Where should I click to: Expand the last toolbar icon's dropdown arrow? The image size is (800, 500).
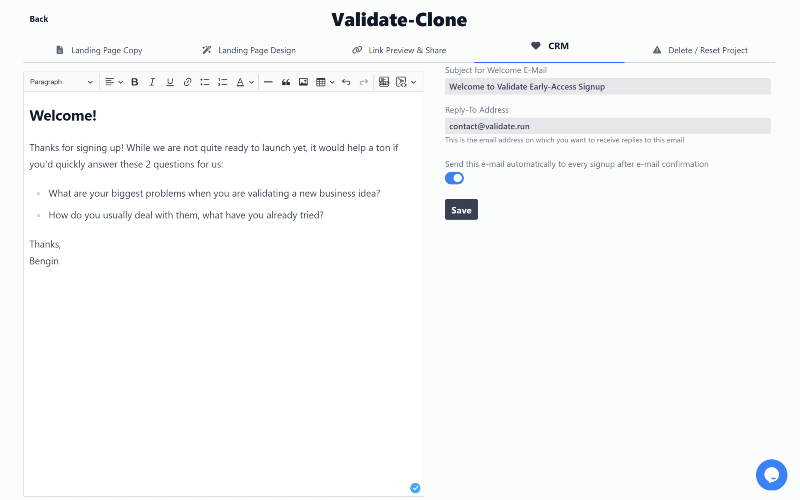[x=413, y=82]
